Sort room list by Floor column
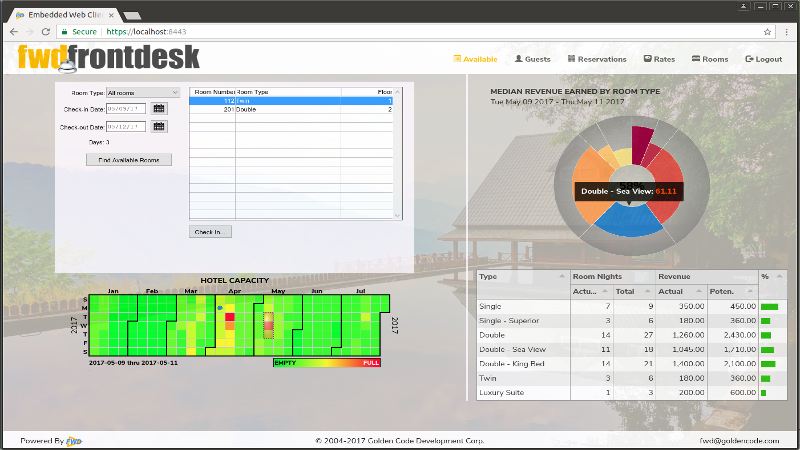800x450 pixels. (367, 92)
